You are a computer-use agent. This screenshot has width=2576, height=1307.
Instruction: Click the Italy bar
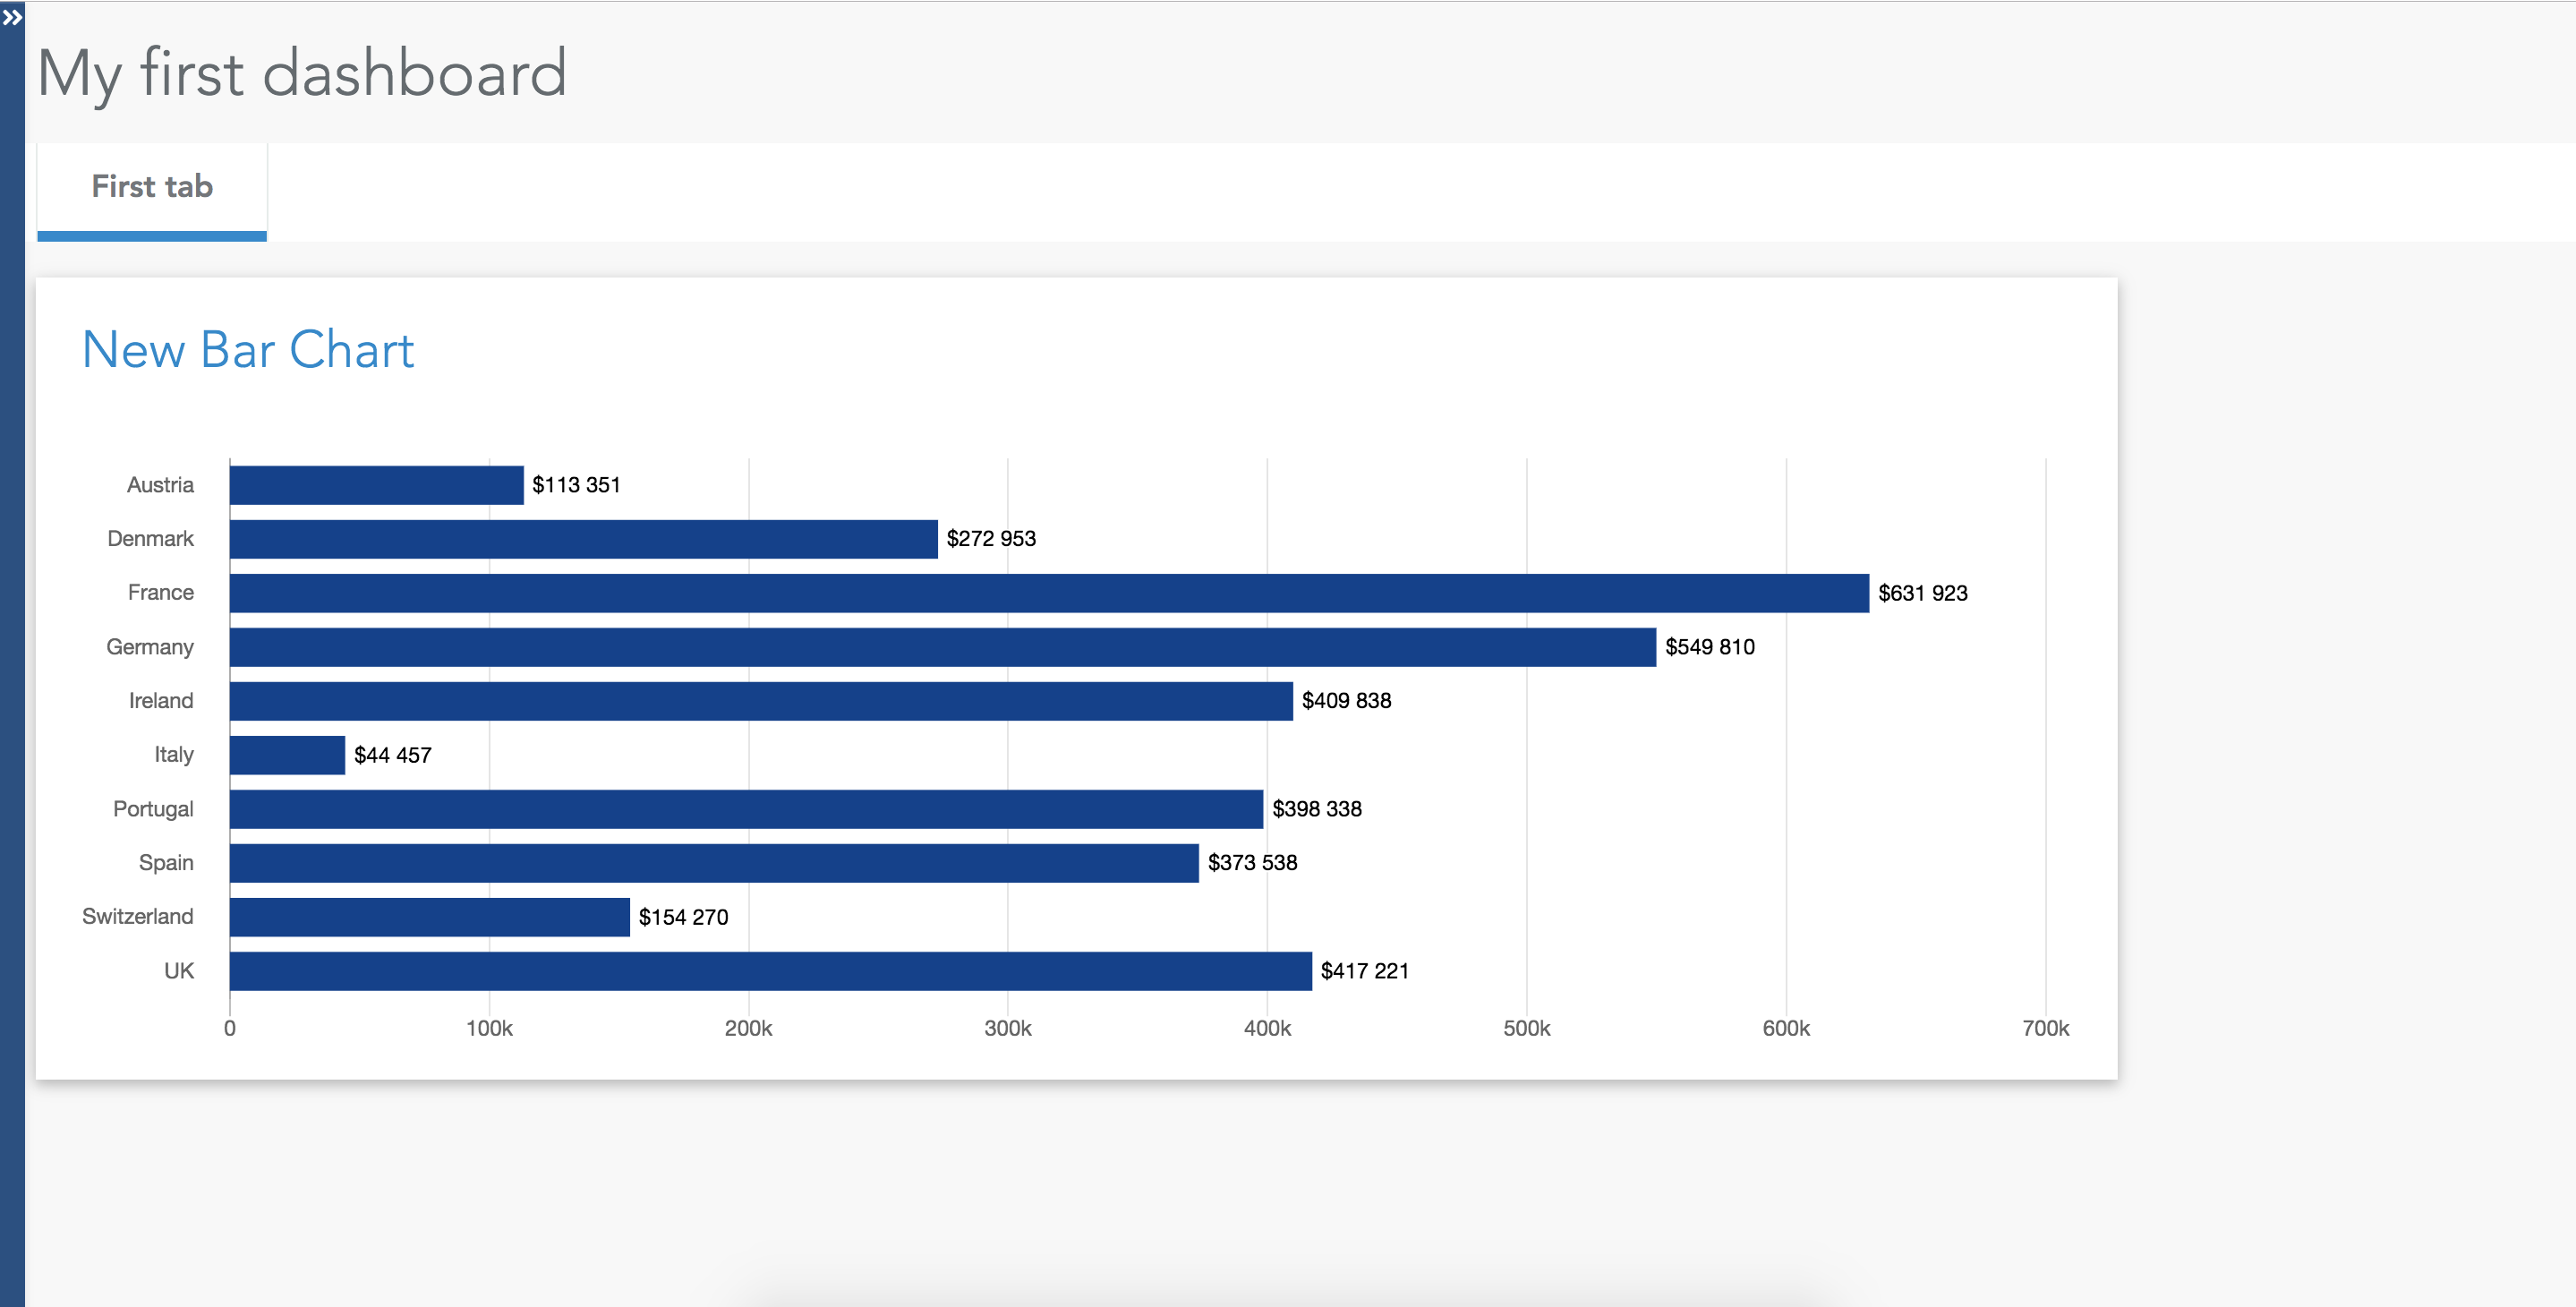pyautogui.click(x=287, y=755)
